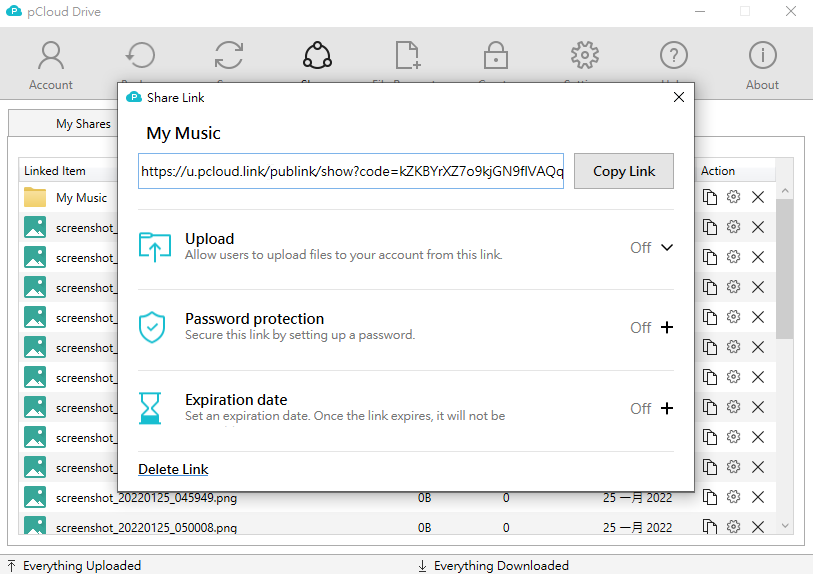The image size is (813, 574).
Task: Click the Upload folder icon in dialog
Action: [x=154, y=247]
